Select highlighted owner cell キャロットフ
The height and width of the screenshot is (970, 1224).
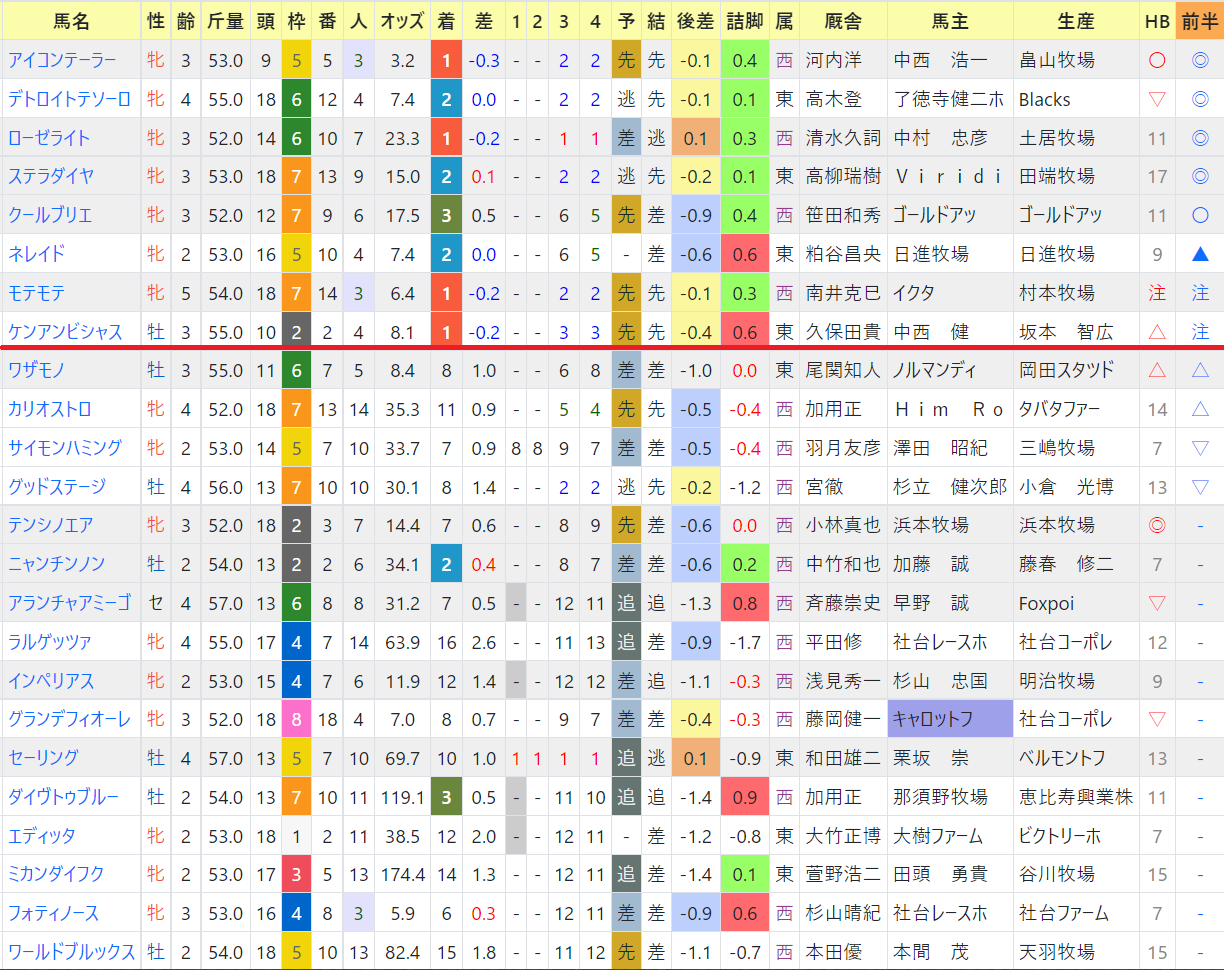pyautogui.click(x=950, y=719)
